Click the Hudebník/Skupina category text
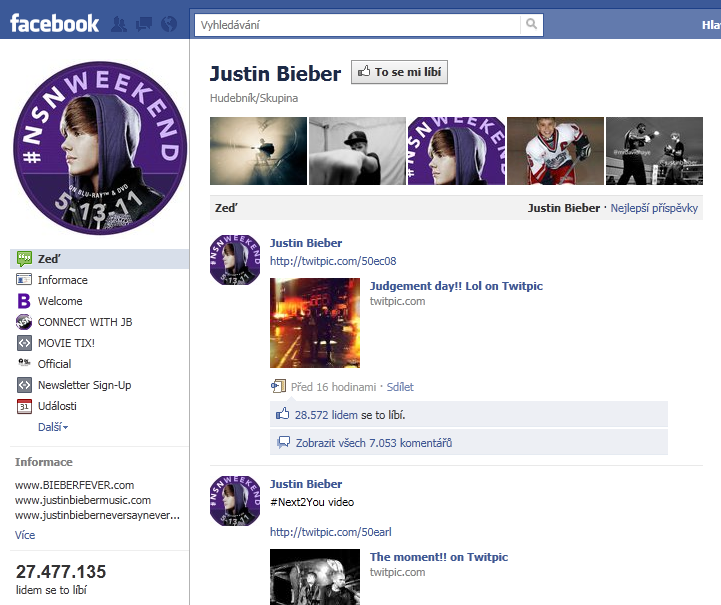The width and height of the screenshot is (721, 605). click(254, 98)
